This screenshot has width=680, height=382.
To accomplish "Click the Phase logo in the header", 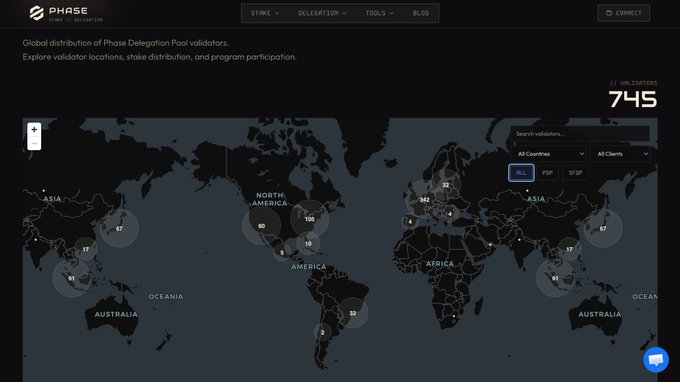I will (66, 13).
